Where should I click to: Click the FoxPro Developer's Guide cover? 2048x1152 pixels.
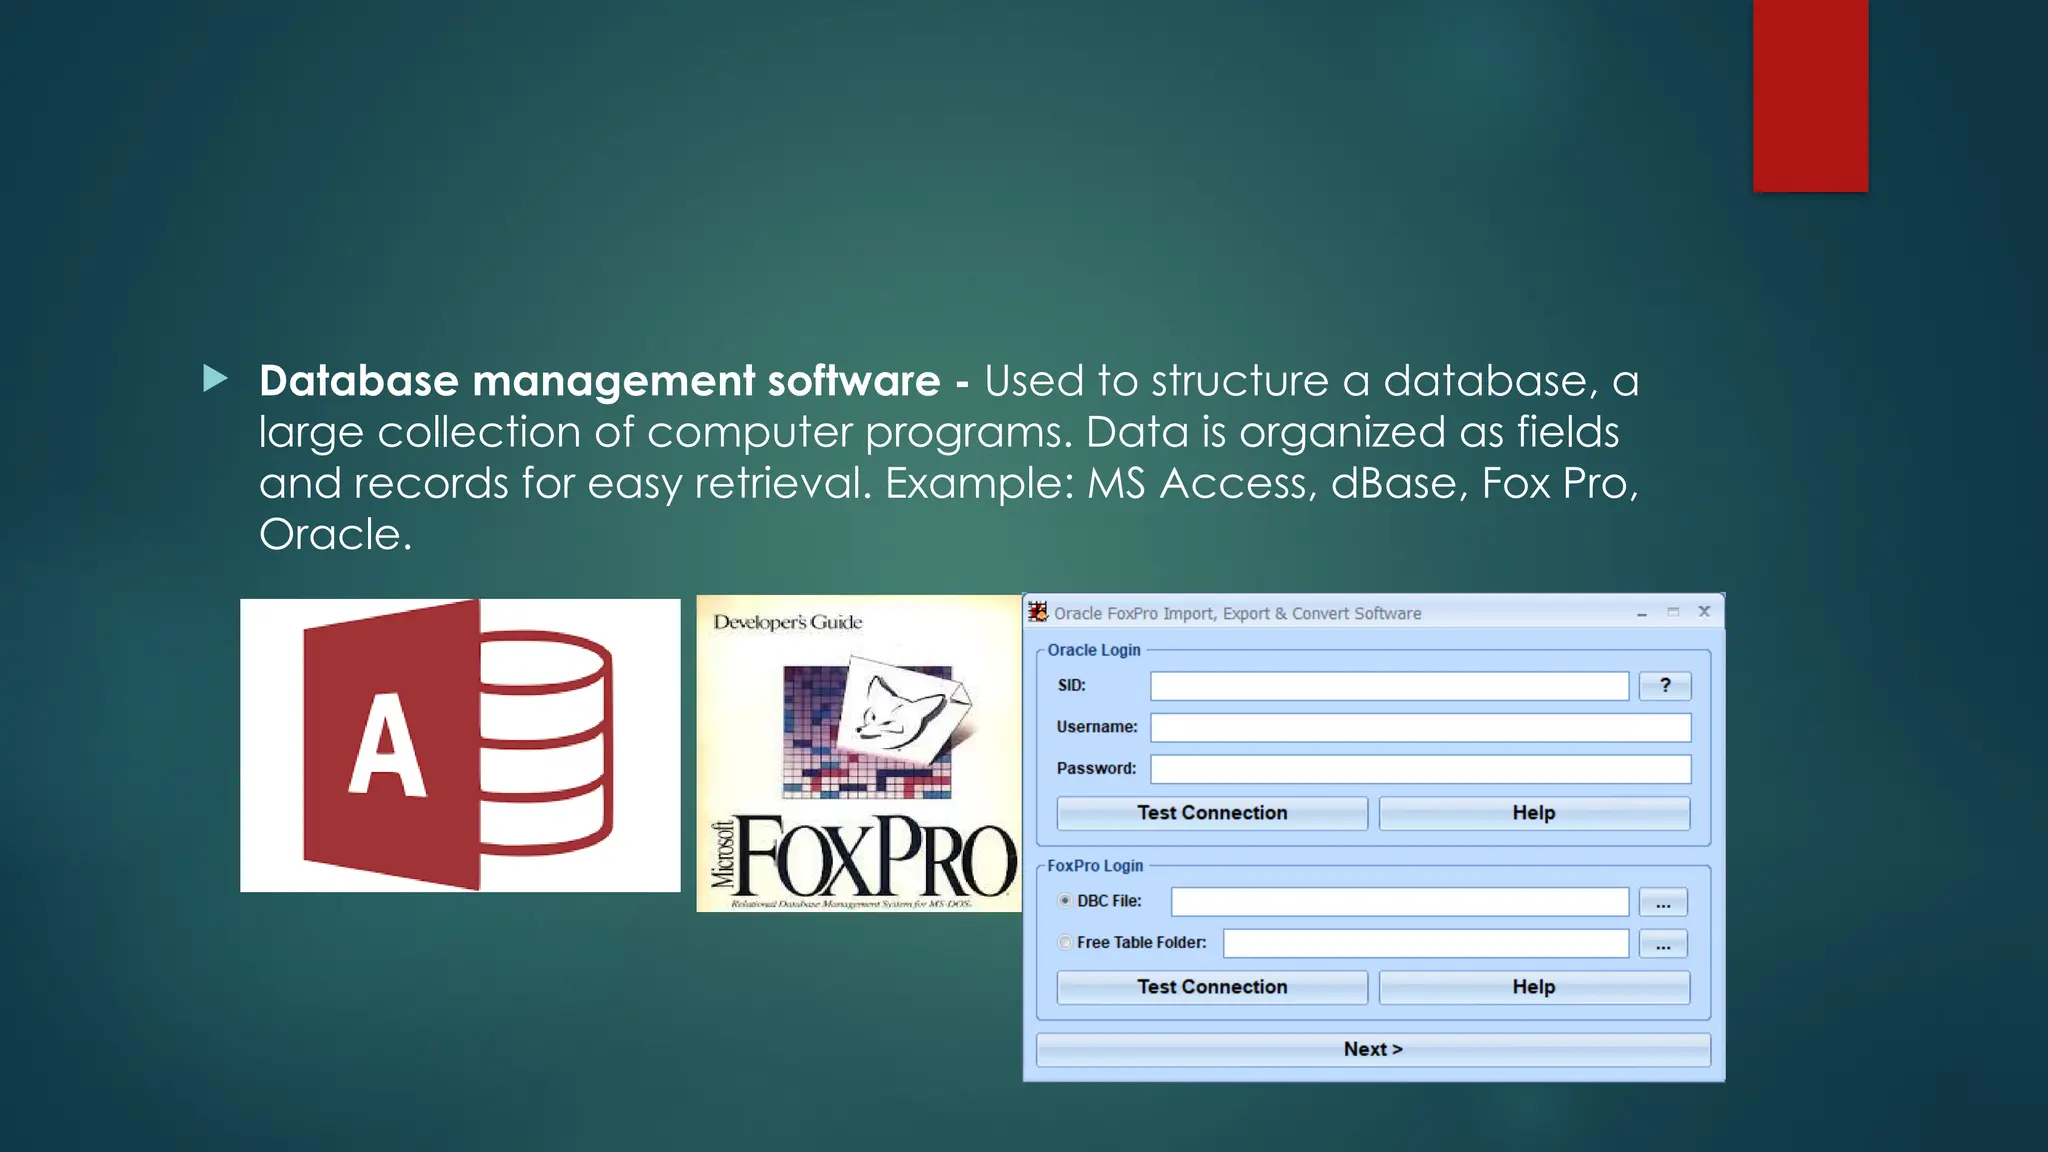pos(858,753)
